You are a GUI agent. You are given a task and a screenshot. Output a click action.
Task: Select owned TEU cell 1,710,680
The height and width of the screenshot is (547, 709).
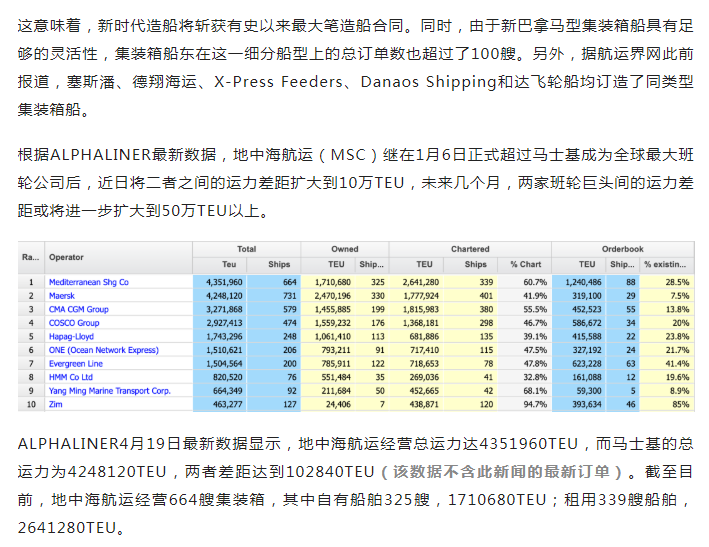[328, 282]
